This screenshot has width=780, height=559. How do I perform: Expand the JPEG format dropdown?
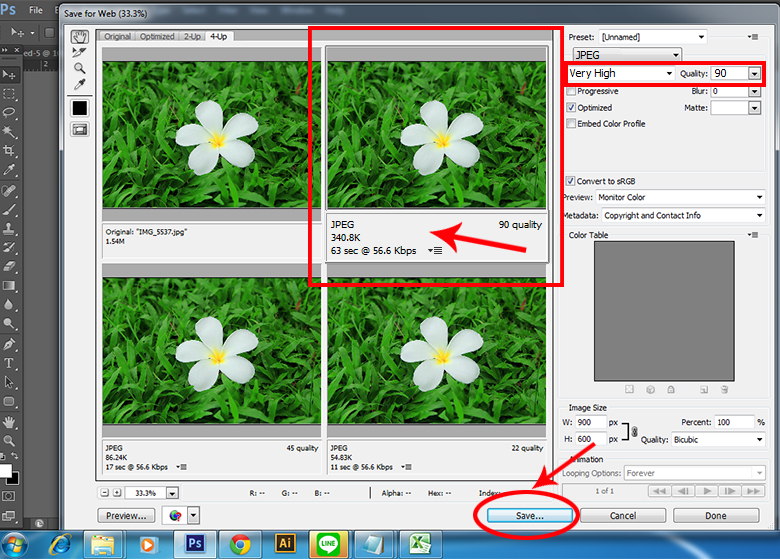[626, 55]
